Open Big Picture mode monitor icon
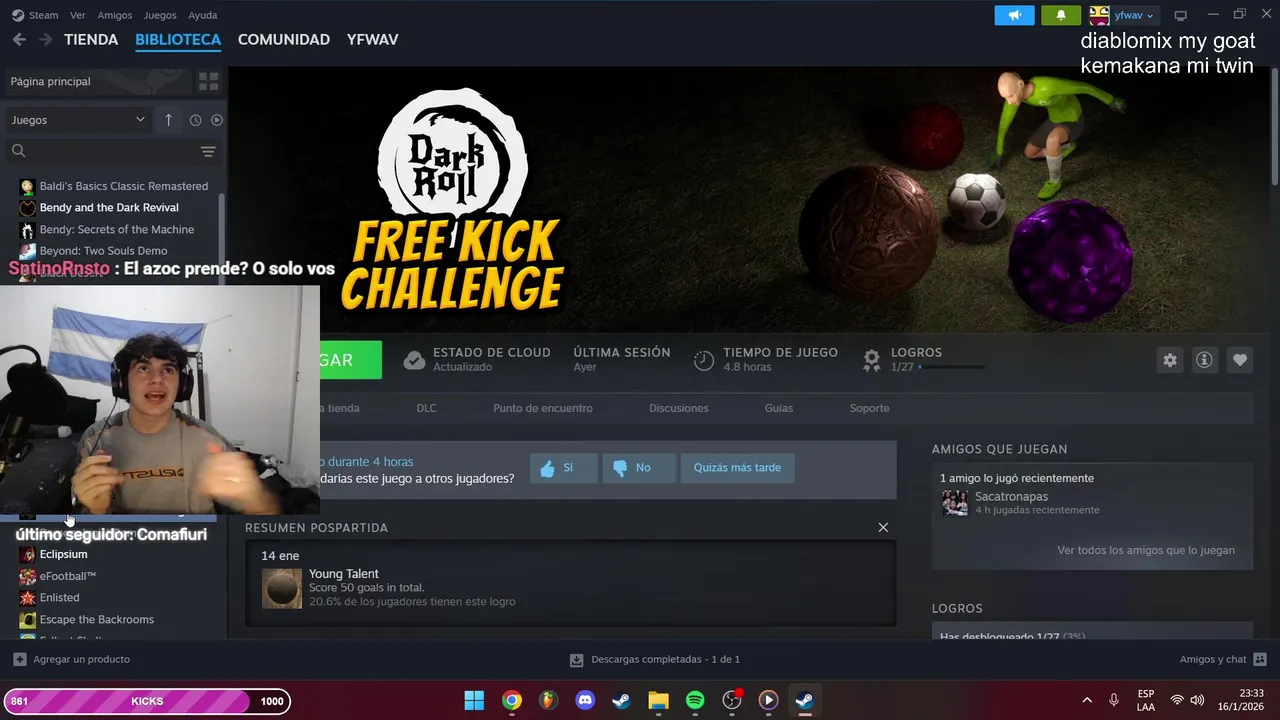Image resolution: width=1280 pixels, height=720 pixels. coord(1180,15)
